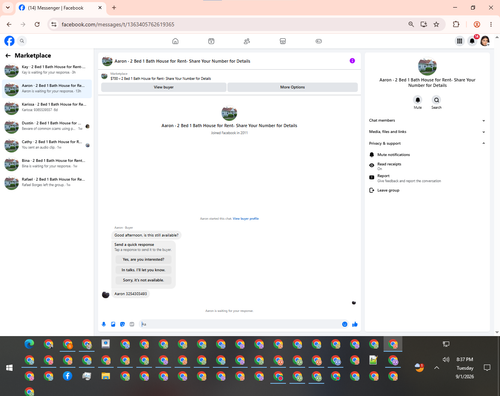The image size is (500, 396).
Task: Reload the page with browser refresh button
Action: point(37,24)
